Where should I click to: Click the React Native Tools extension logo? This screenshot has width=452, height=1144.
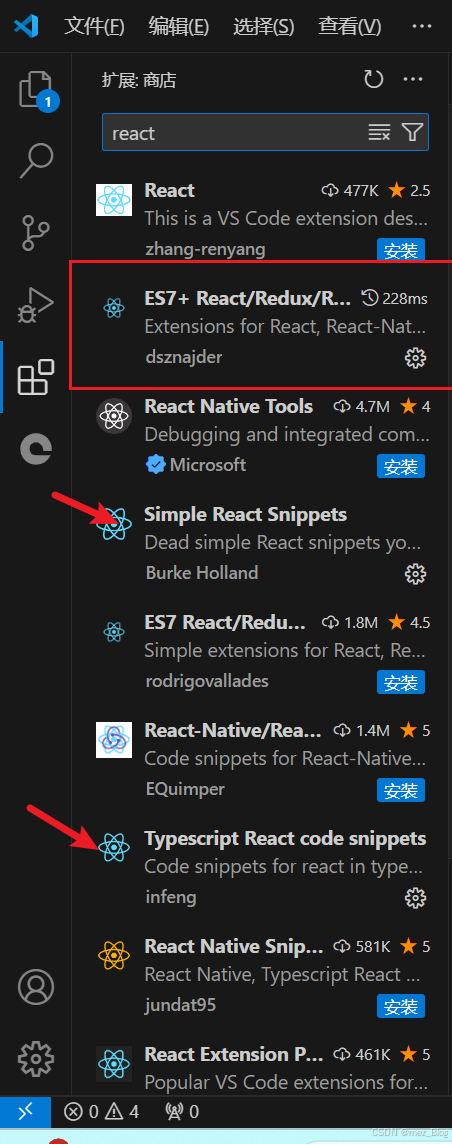(x=114, y=416)
